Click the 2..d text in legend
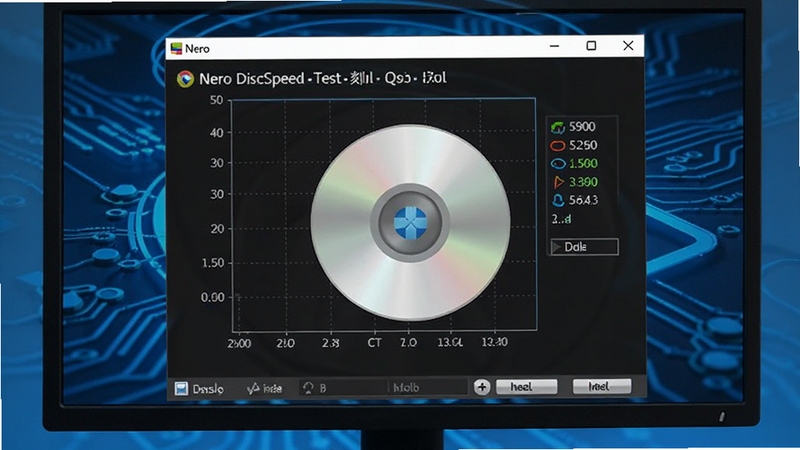 tap(561, 219)
